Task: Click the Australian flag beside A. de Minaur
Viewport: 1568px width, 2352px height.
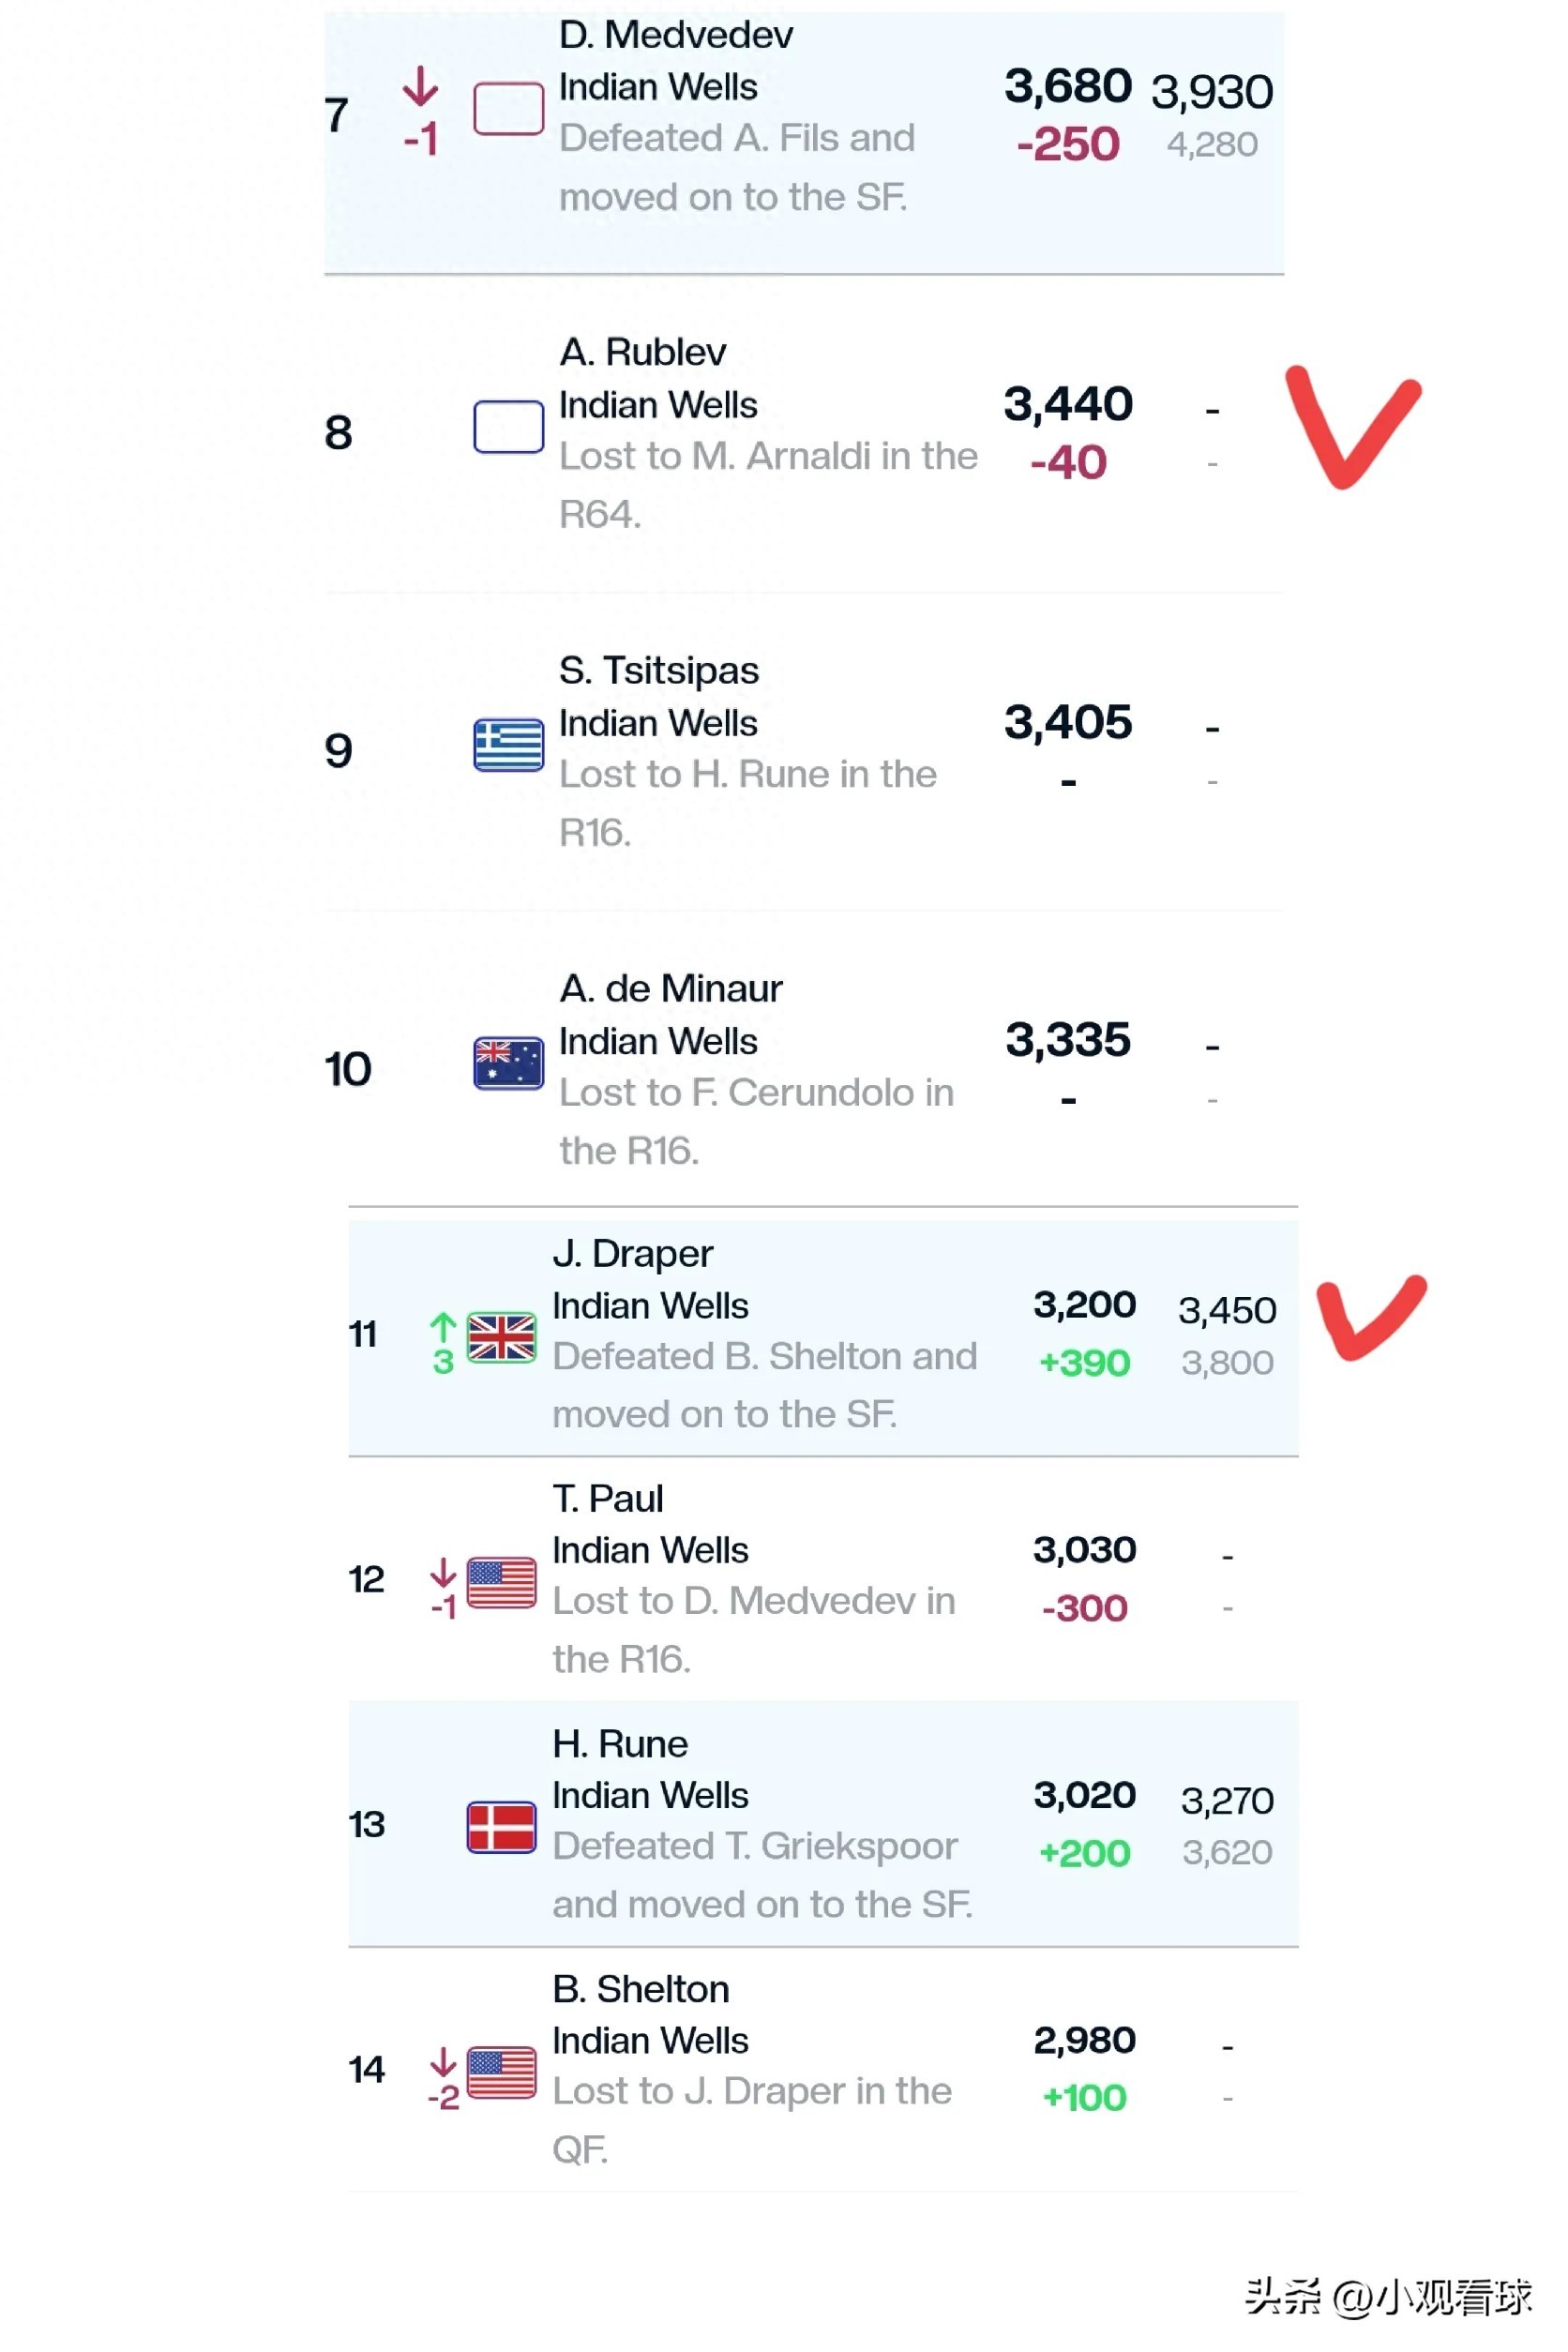Action: 508,1063
